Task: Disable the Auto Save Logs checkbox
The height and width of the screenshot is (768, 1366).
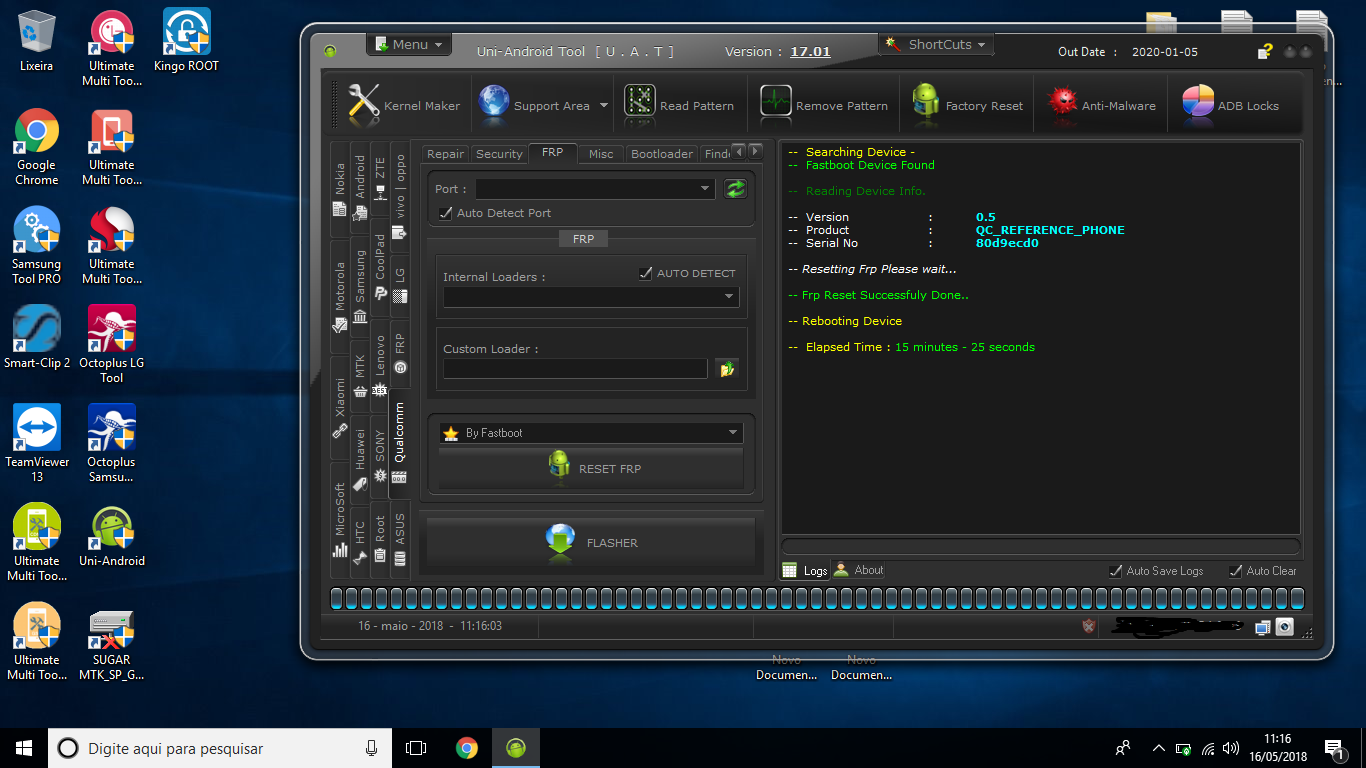Action: coord(1116,571)
